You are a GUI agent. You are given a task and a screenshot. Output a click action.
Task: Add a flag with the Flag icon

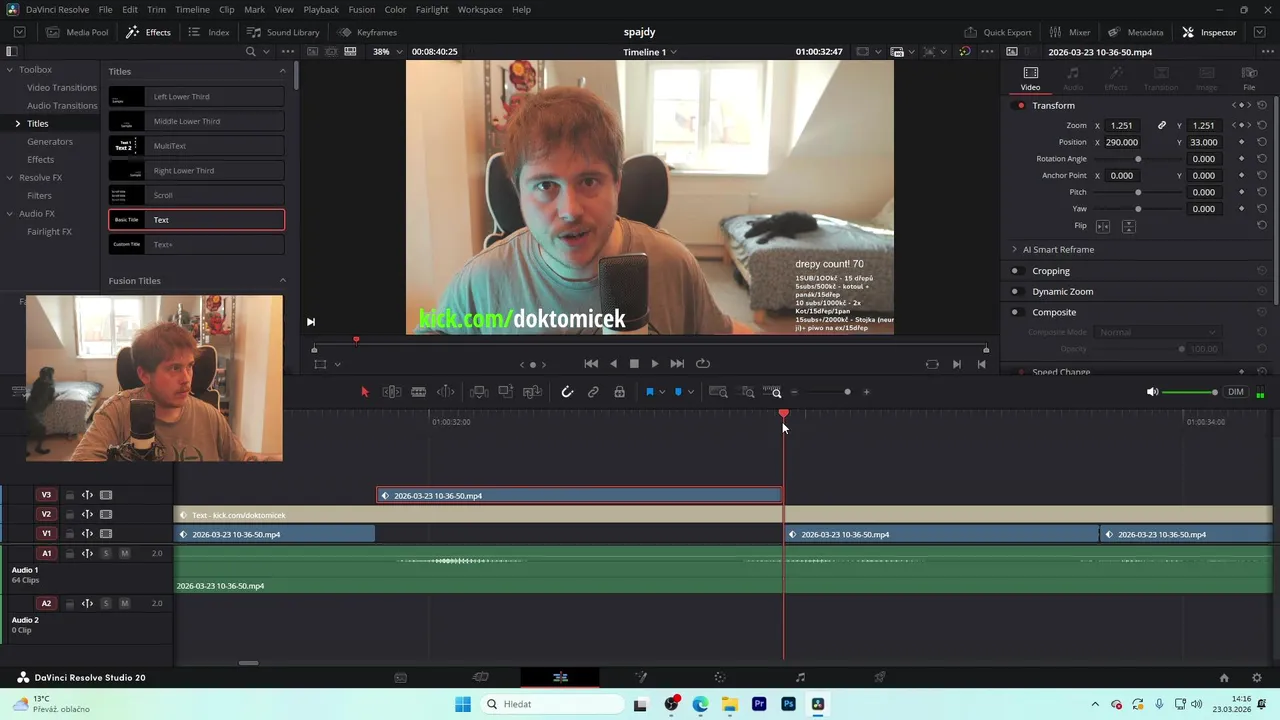pos(649,392)
